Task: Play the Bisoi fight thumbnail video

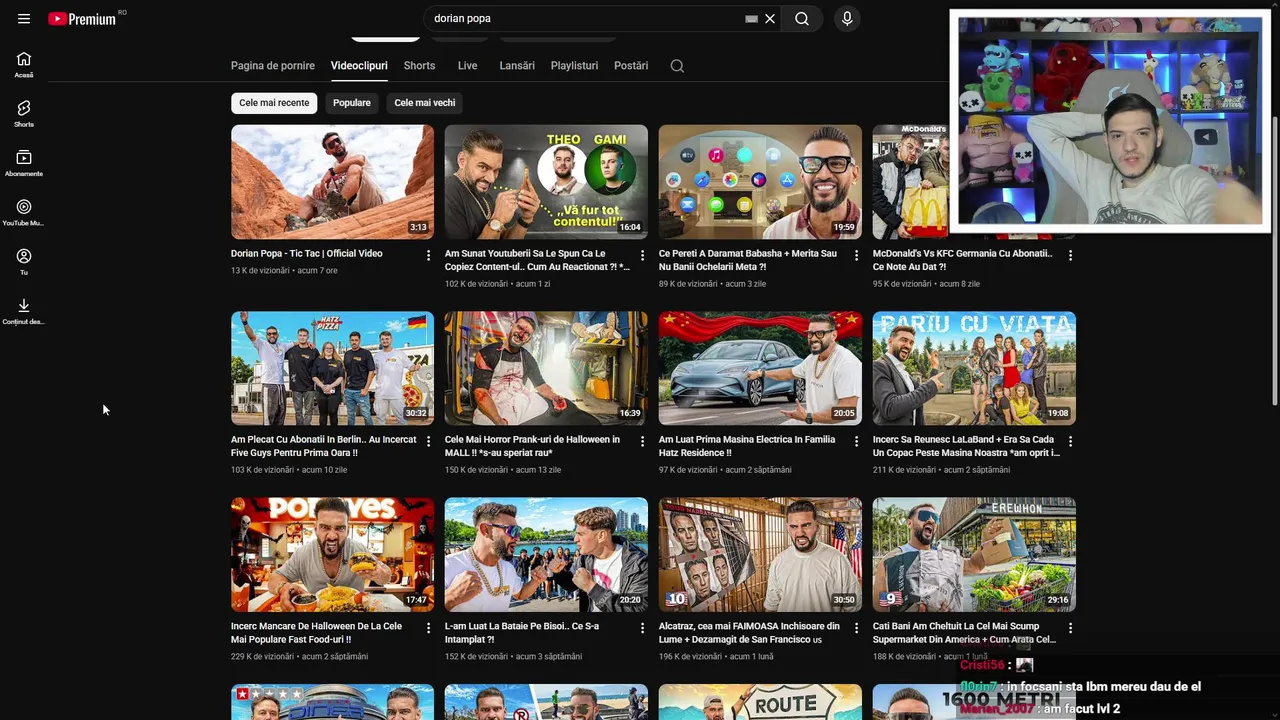Action: point(546,555)
